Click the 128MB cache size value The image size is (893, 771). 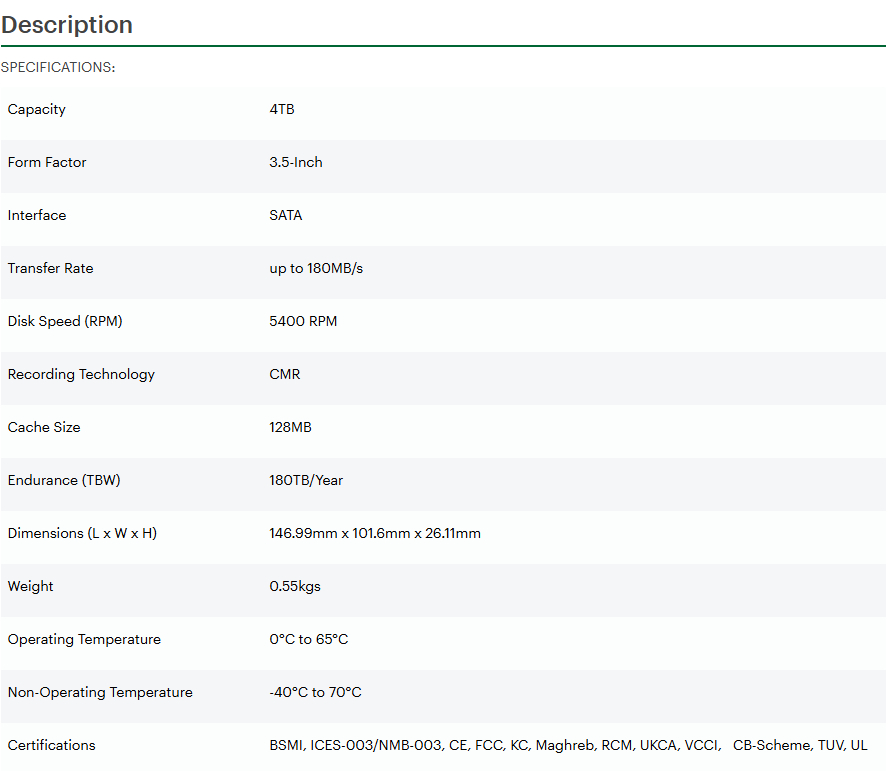click(290, 428)
